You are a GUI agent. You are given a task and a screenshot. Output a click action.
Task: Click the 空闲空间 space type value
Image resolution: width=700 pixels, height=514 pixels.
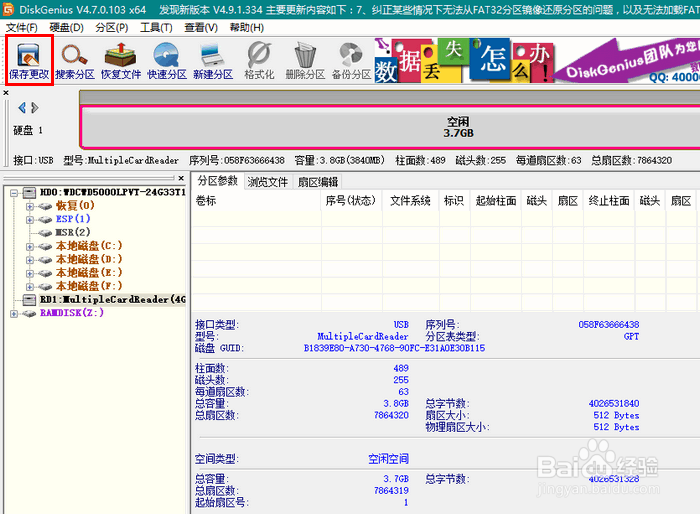click(388, 459)
